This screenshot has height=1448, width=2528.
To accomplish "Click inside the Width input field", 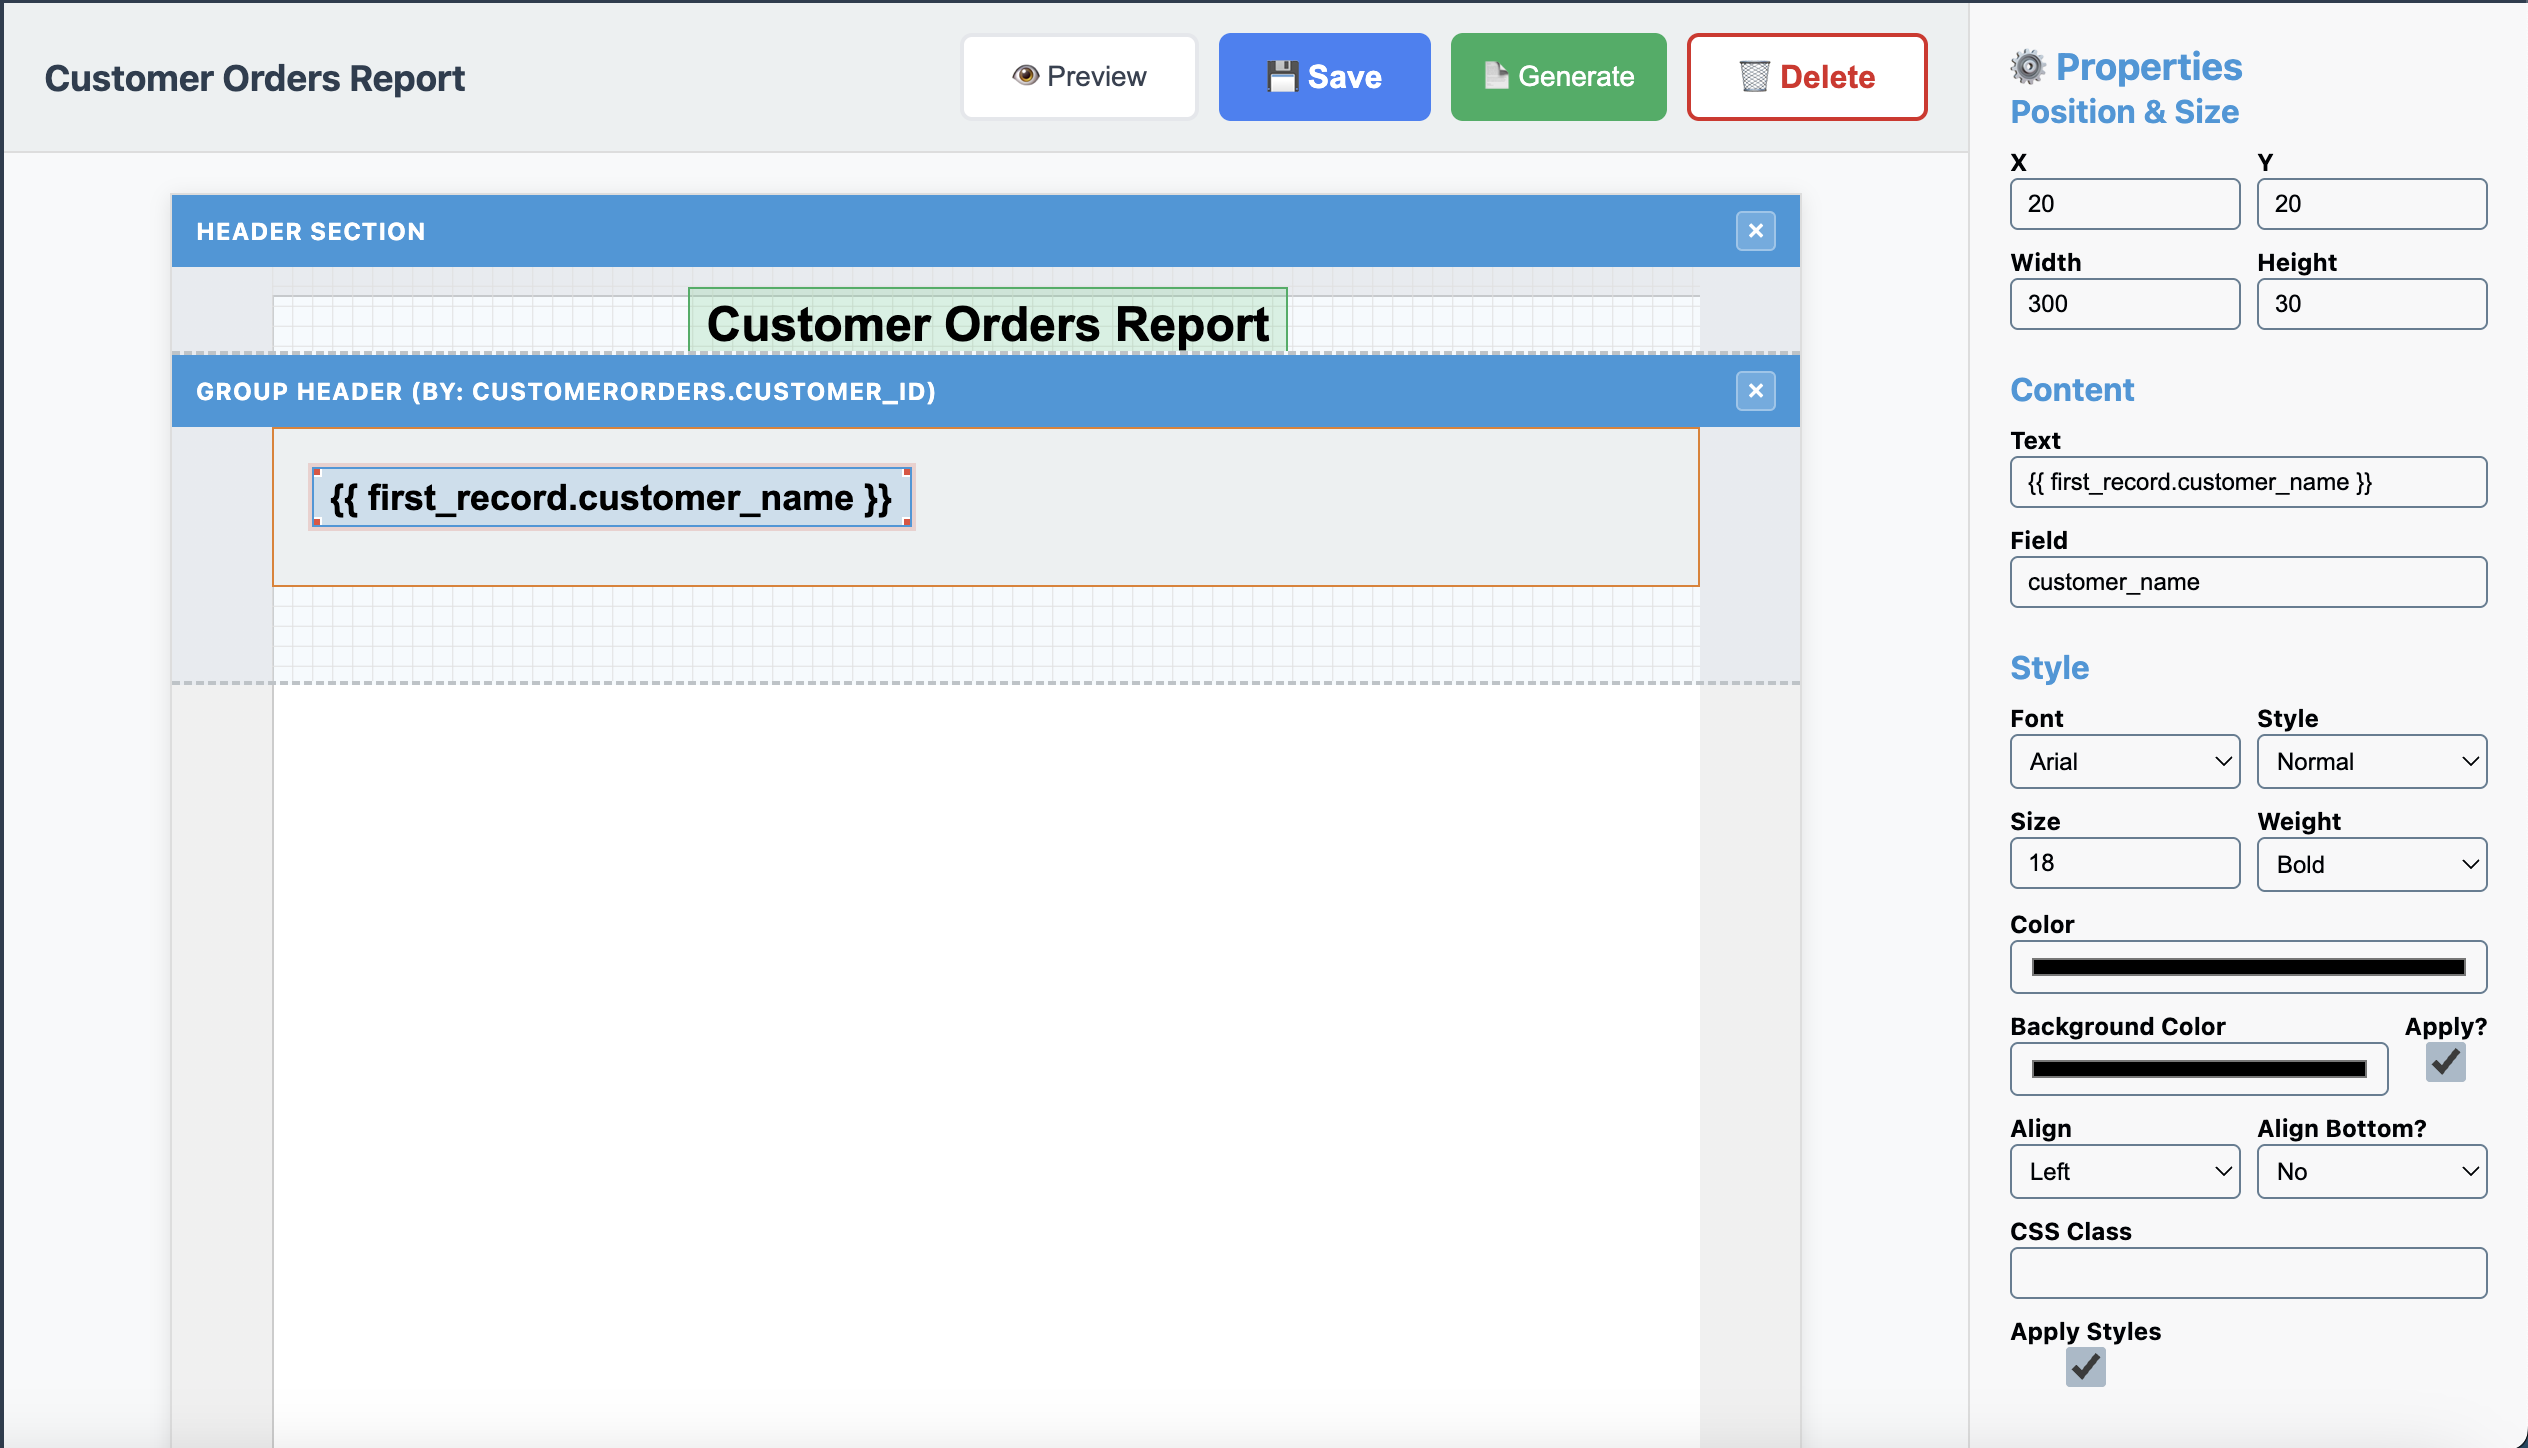I will coord(2125,303).
